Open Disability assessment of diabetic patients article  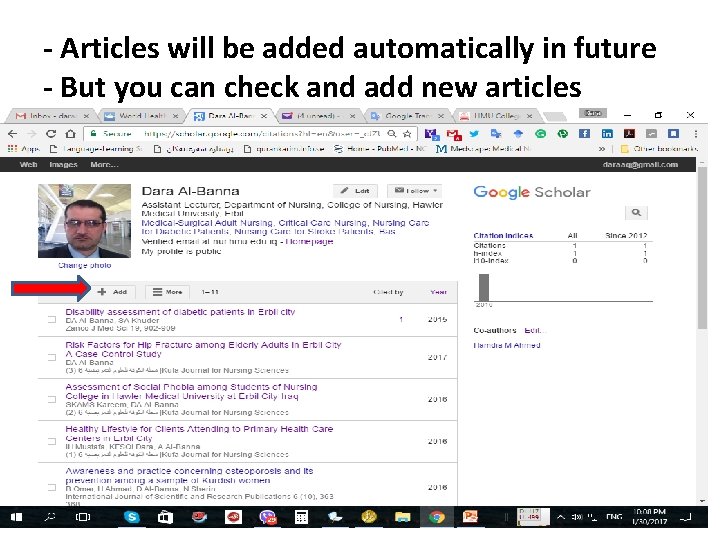click(180, 312)
